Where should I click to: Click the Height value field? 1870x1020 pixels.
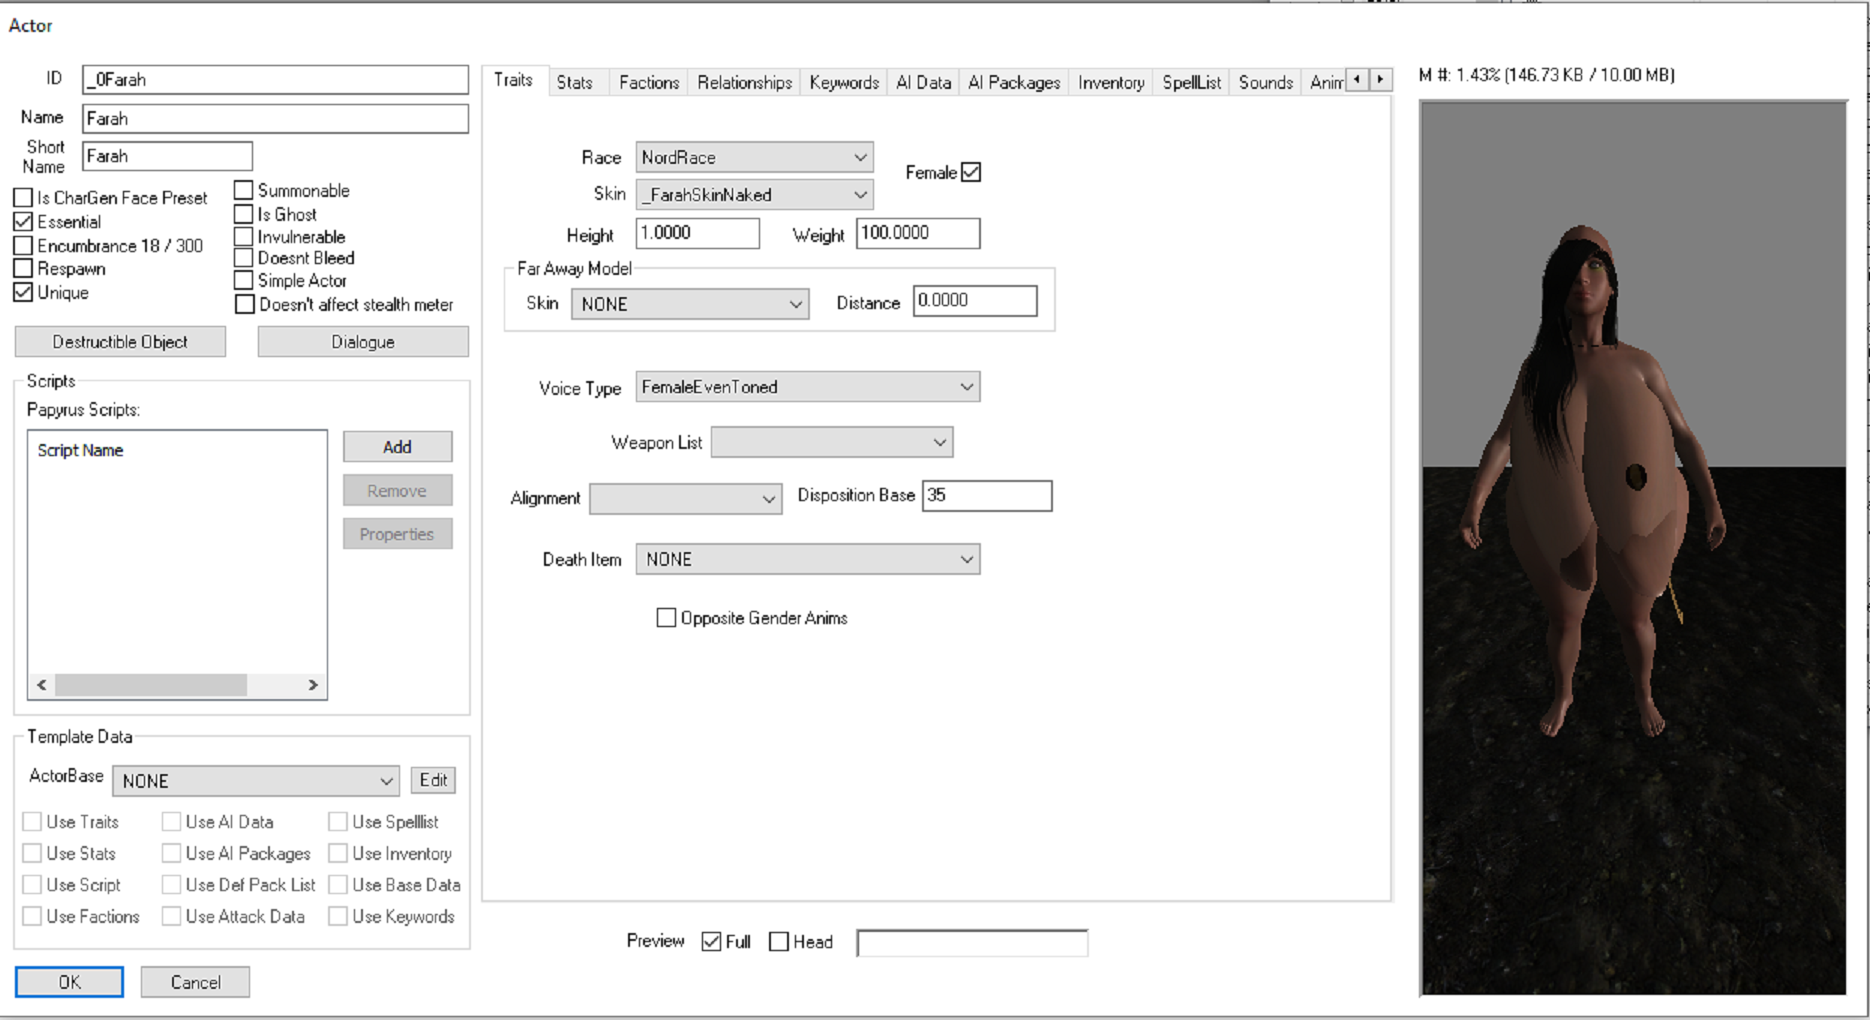tap(697, 233)
